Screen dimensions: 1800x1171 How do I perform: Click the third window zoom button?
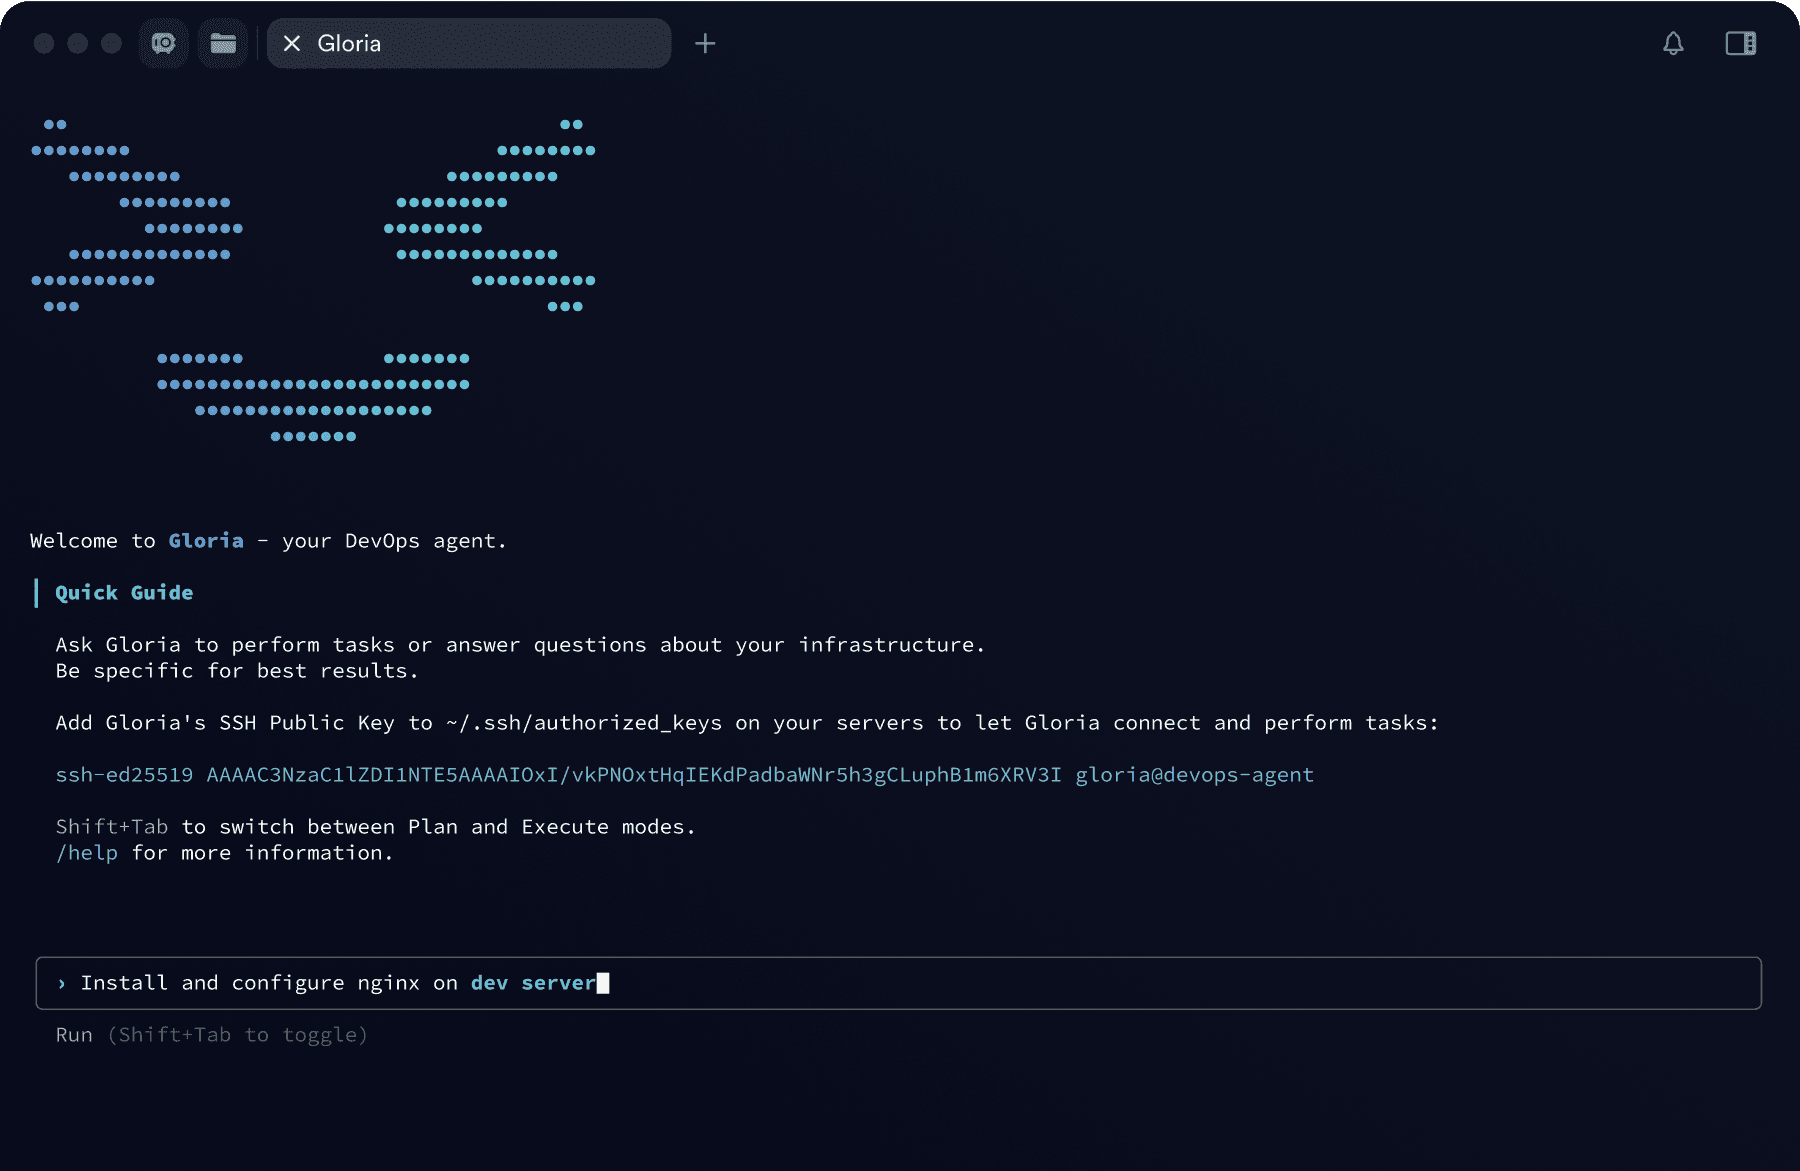(x=112, y=43)
